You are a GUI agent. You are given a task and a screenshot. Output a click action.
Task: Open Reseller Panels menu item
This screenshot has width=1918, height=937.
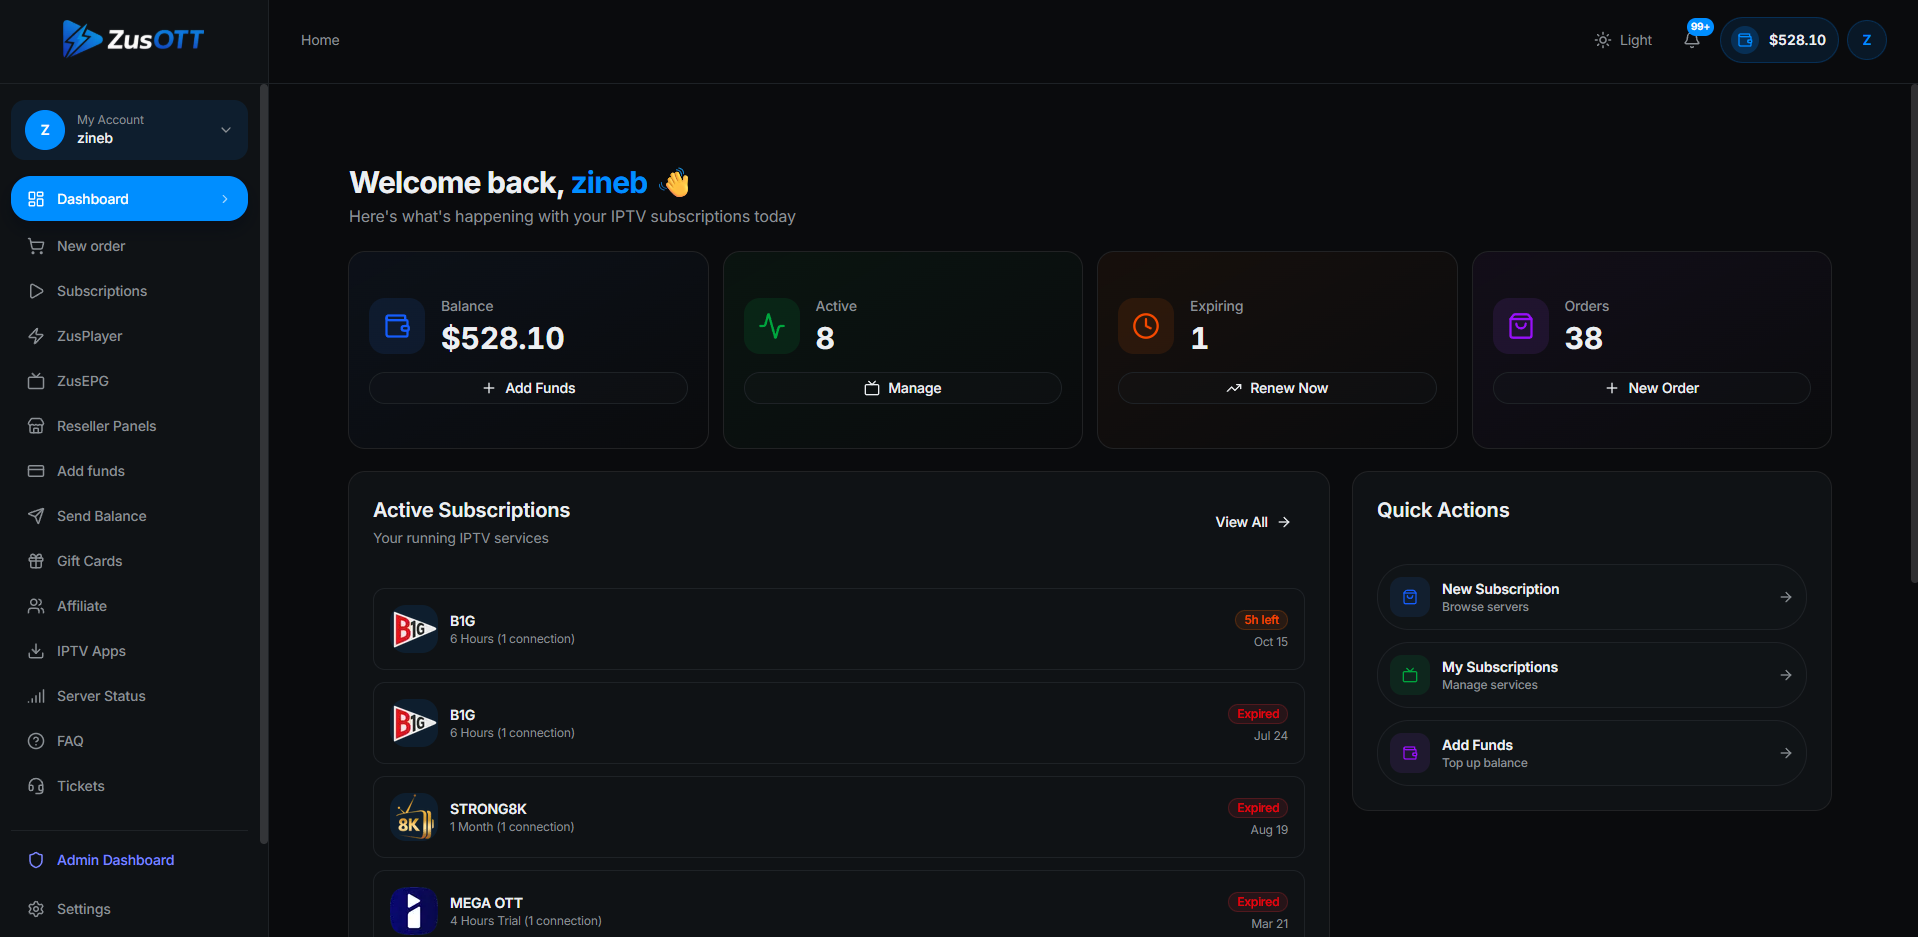[x=130, y=426]
